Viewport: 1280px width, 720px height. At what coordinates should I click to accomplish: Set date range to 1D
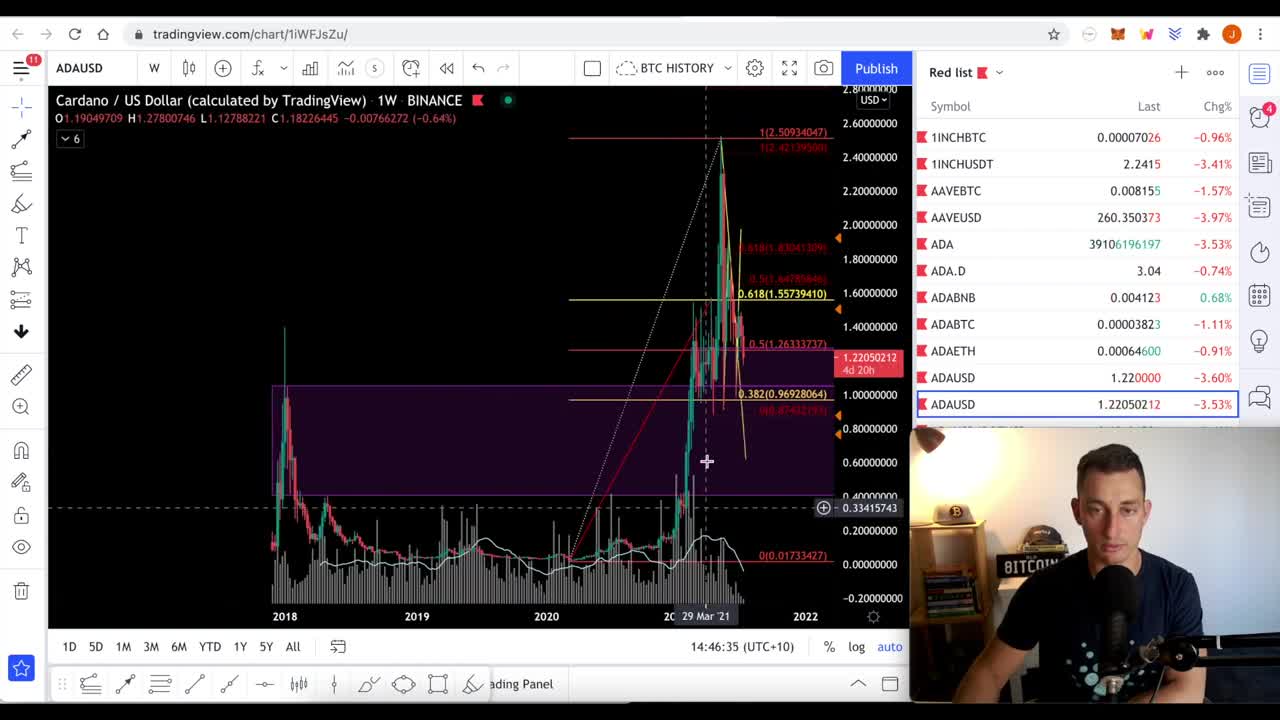69,647
